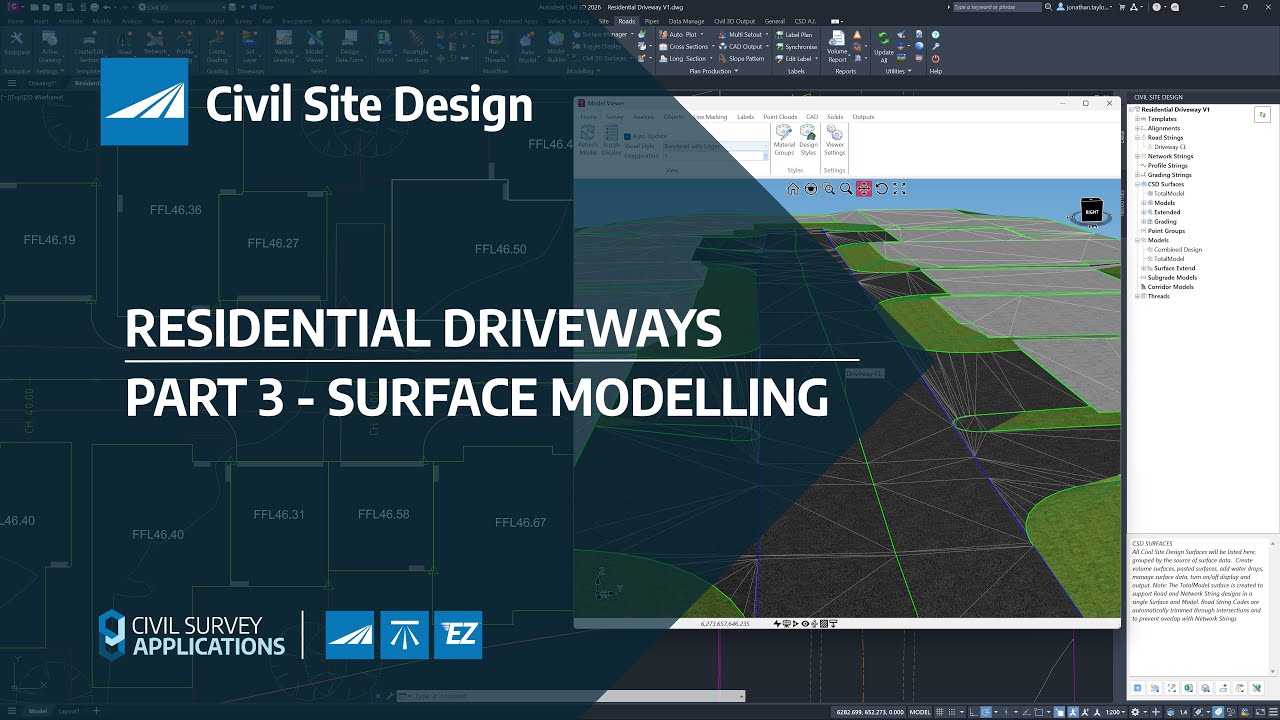Expand the Grading Strings tree node

coord(1137,175)
